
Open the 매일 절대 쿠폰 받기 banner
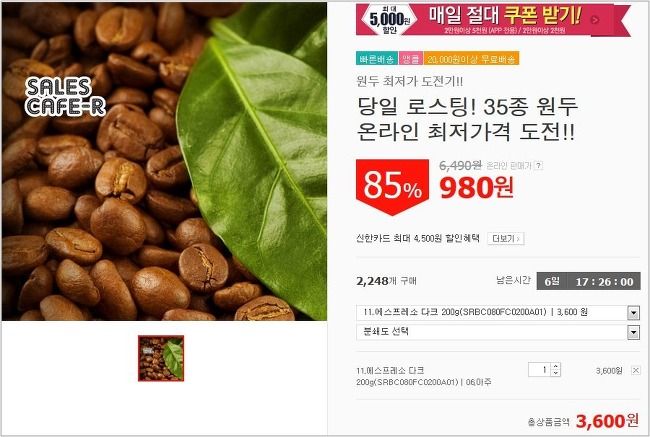tap(493, 20)
